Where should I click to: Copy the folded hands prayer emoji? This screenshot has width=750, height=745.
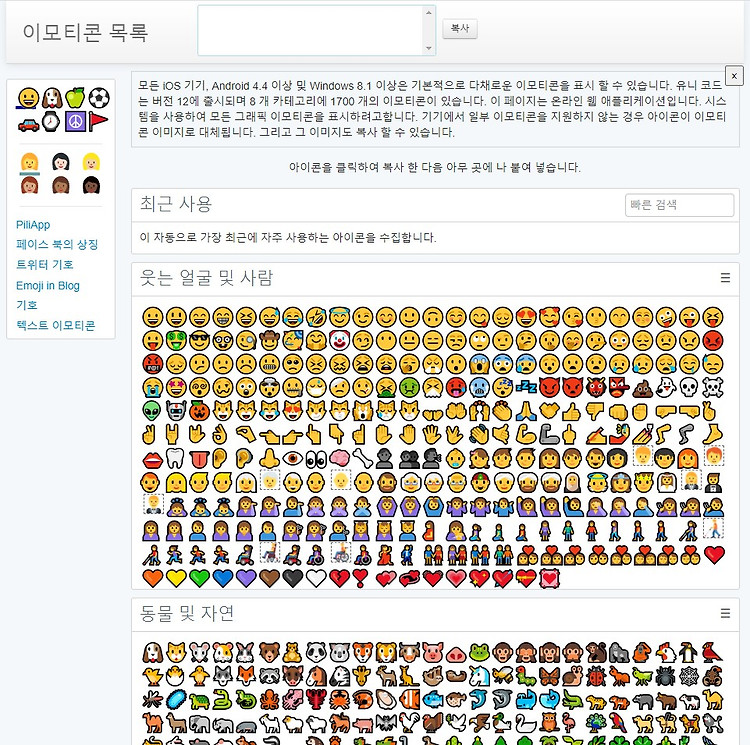coord(526,411)
